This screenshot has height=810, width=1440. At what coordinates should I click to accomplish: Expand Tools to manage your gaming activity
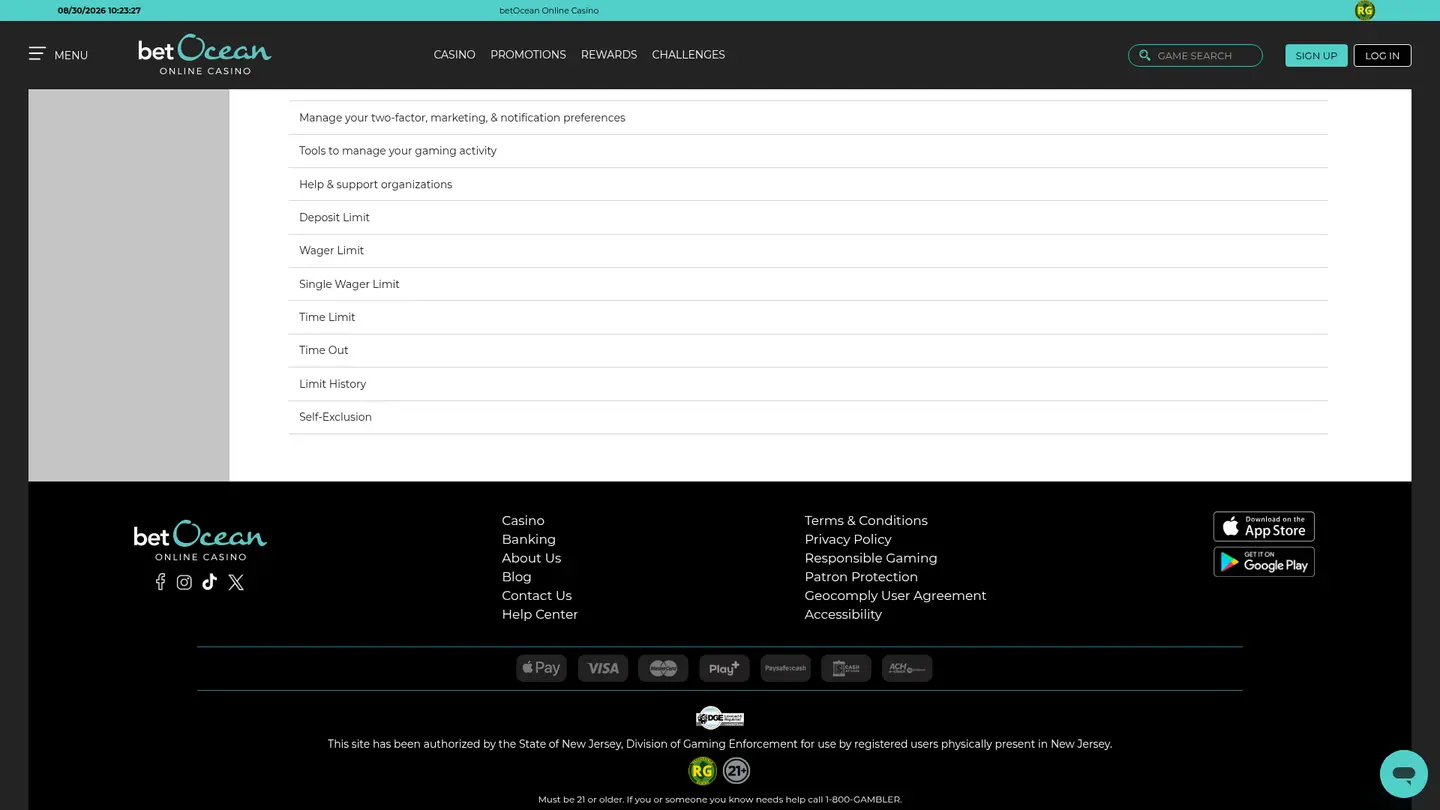pos(808,151)
